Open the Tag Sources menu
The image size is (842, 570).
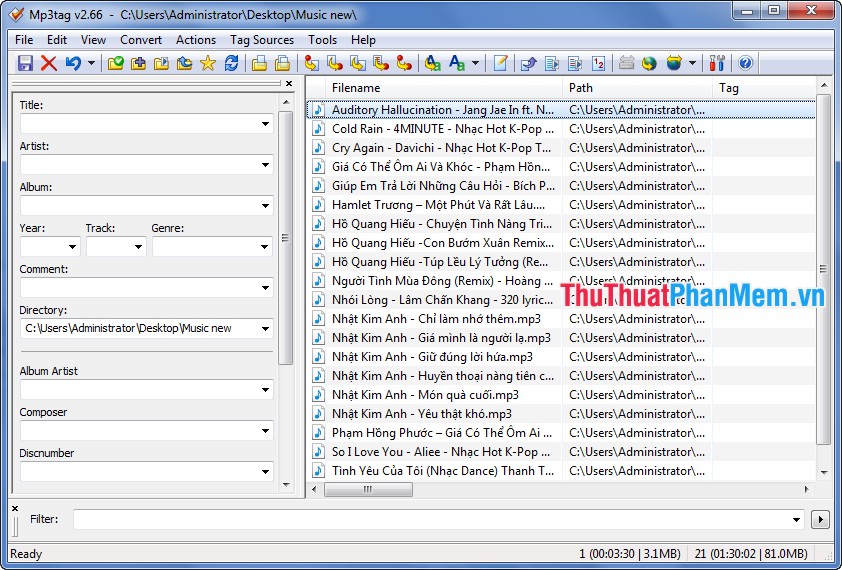point(262,40)
